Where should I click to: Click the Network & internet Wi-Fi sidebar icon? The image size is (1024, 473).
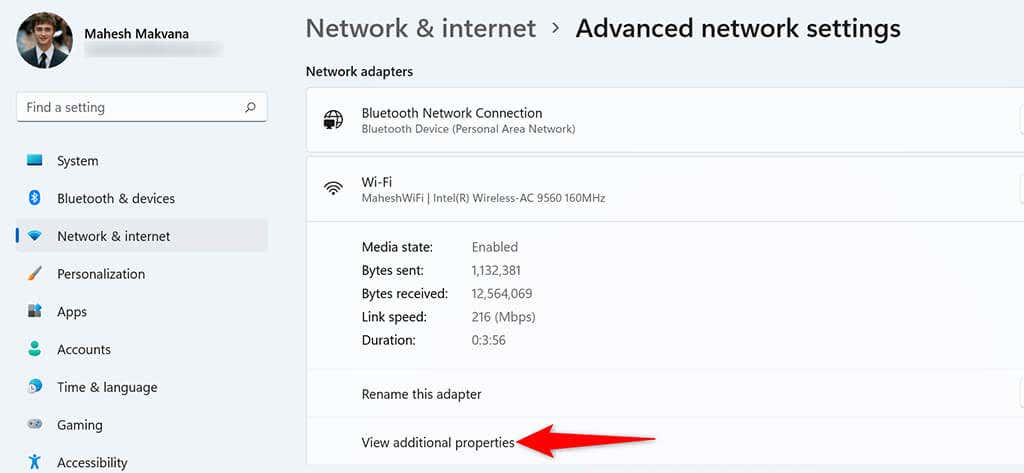(x=35, y=236)
